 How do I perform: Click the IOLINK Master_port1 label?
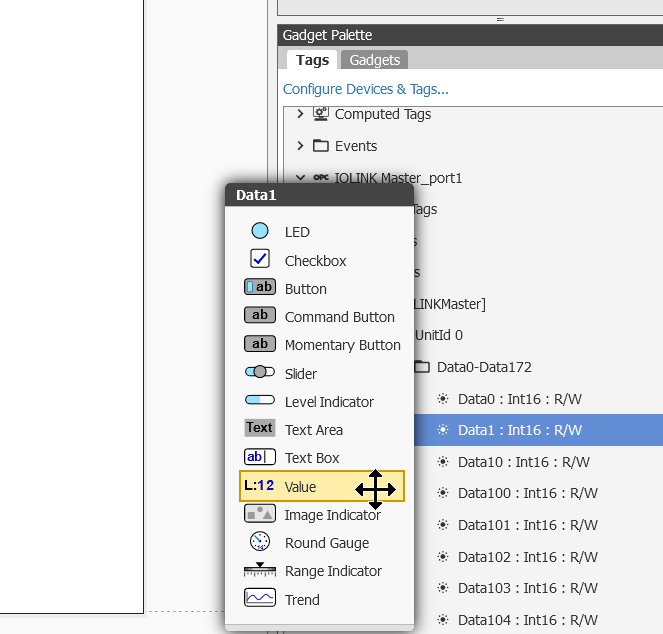[398, 178]
